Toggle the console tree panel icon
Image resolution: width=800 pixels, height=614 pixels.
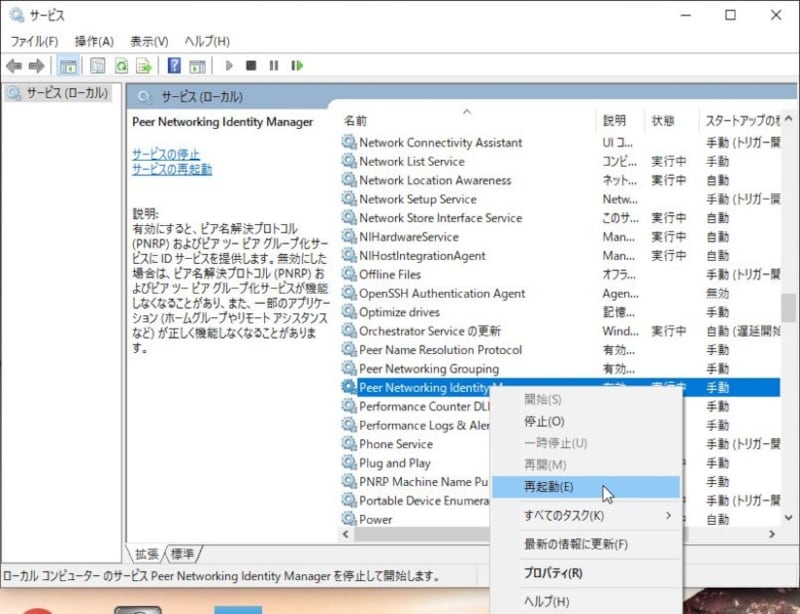[x=67, y=66]
